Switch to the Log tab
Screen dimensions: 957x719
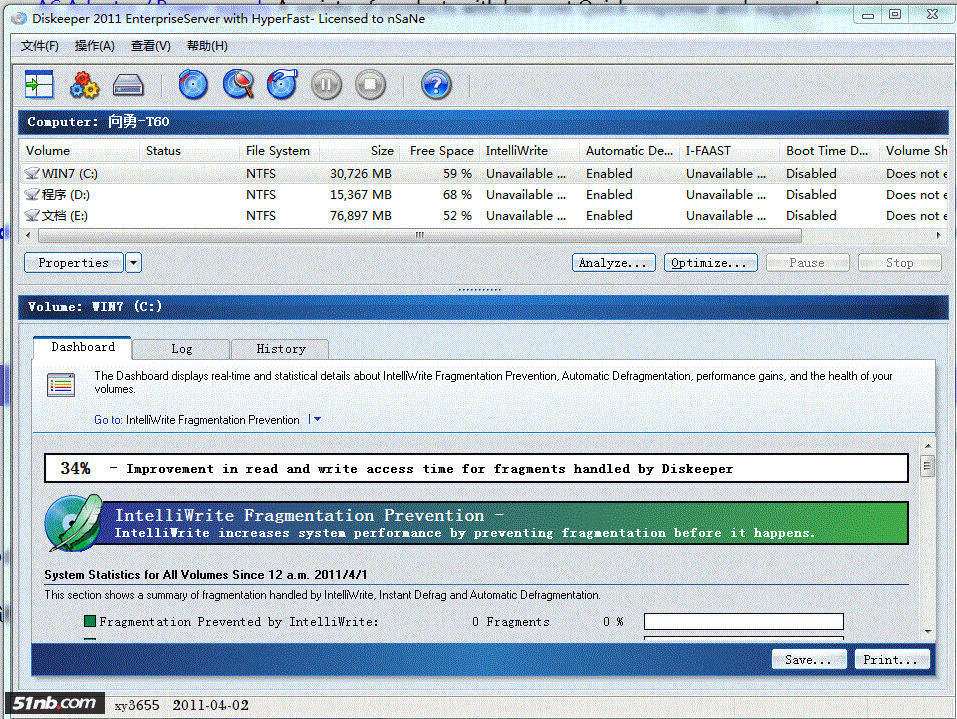click(181, 349)
